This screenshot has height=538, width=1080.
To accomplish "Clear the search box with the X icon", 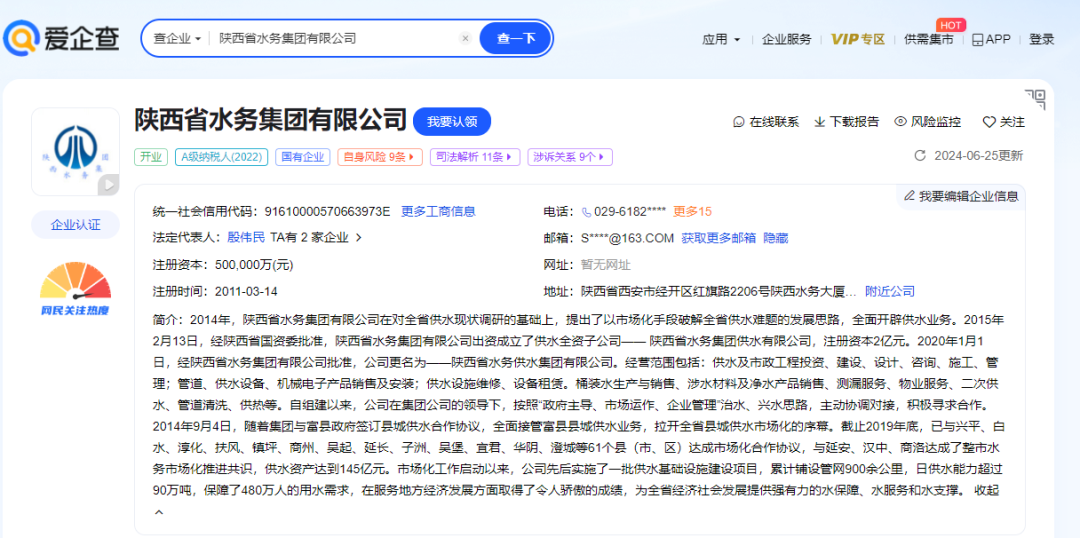I will point(465,38).
